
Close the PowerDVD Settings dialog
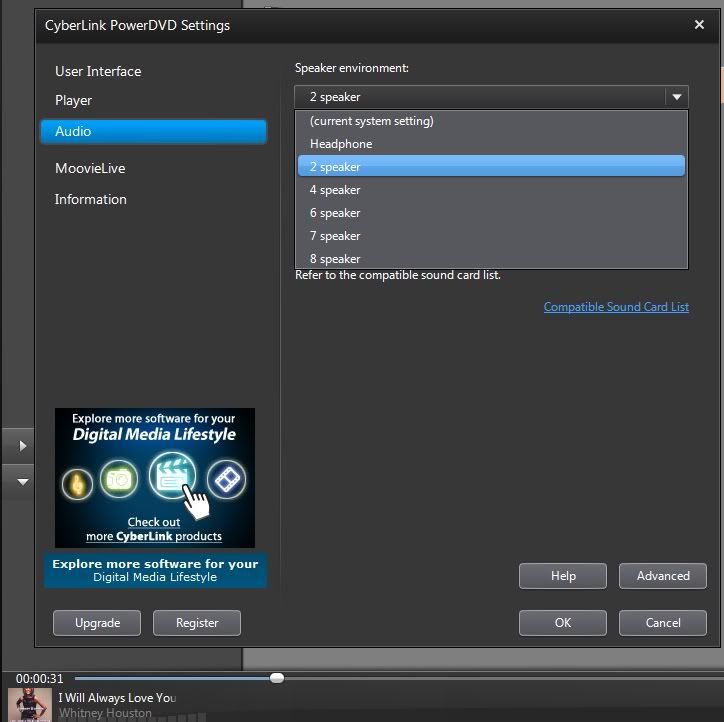click(x=699, y=24)
